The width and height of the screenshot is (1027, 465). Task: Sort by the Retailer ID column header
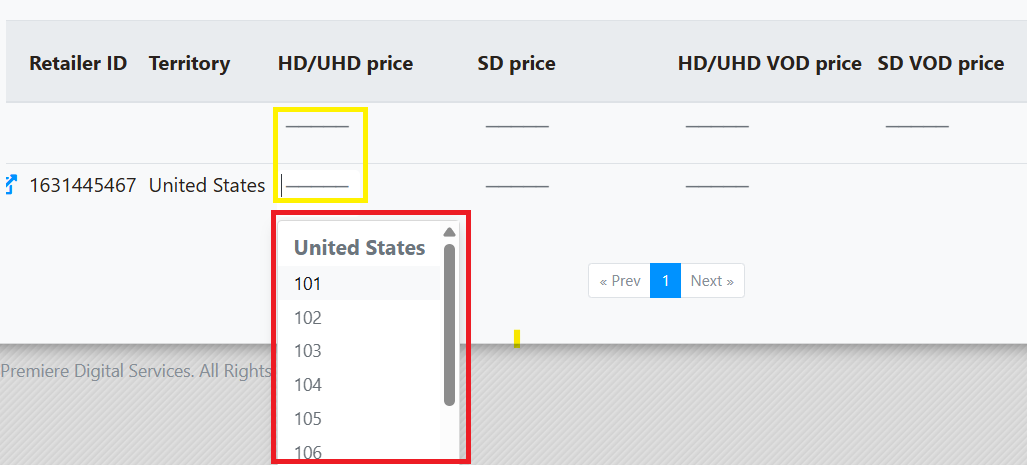click(78, 64)
